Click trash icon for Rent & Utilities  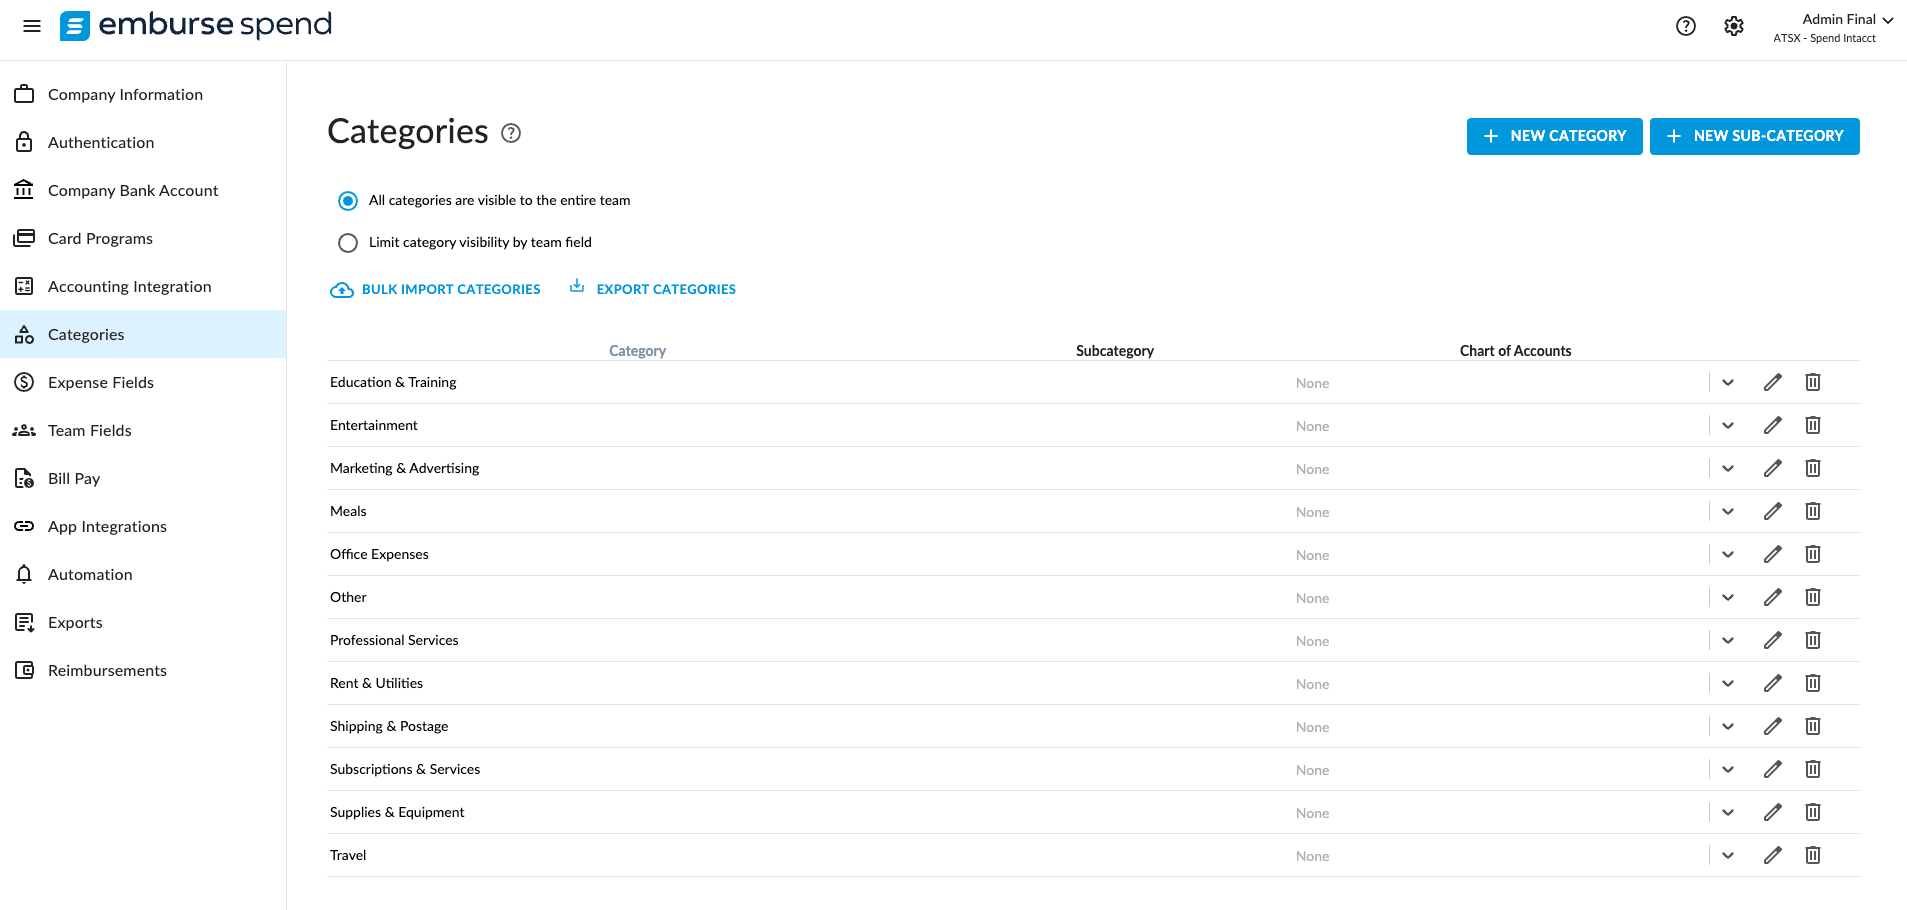point(1813,683)
